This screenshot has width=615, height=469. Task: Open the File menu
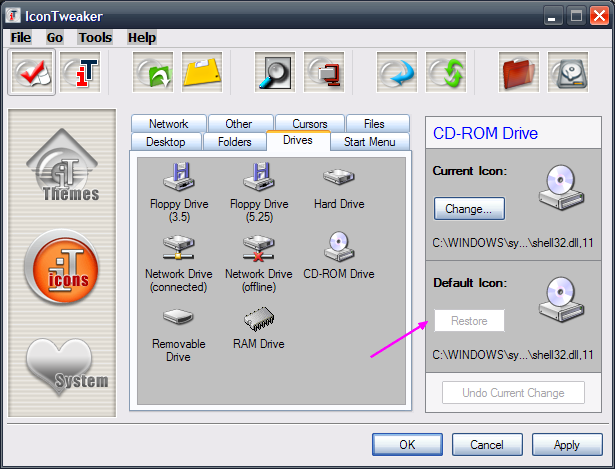pos(21,38)
